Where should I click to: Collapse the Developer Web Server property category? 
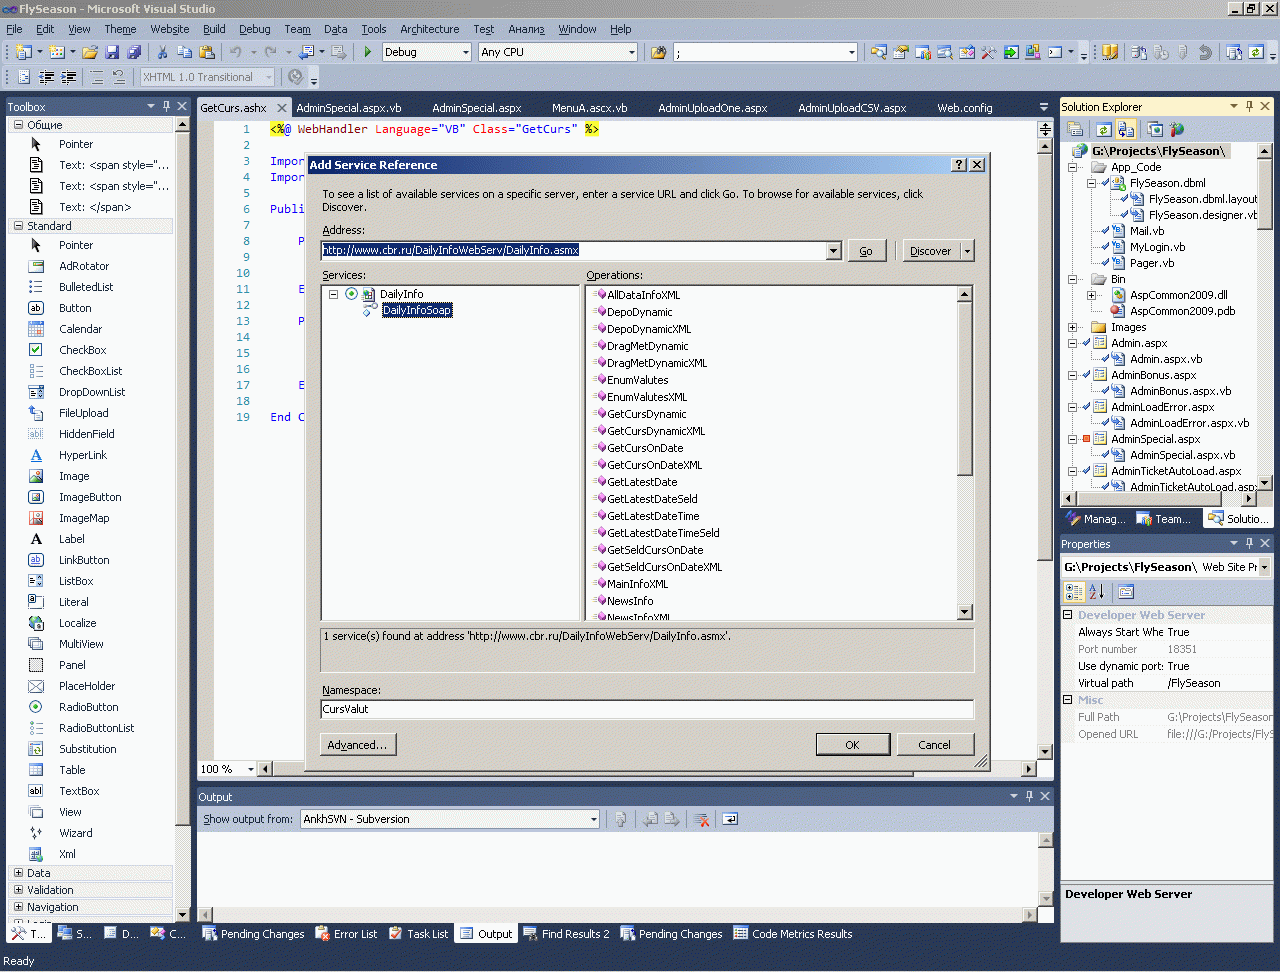point(1067,615)
